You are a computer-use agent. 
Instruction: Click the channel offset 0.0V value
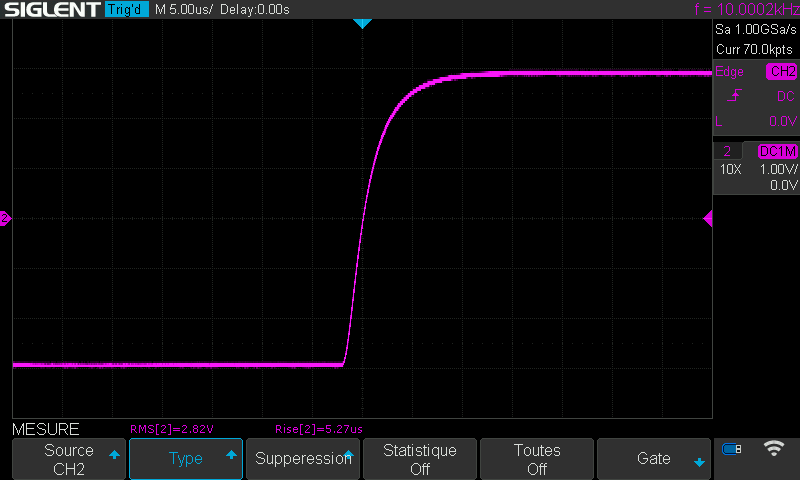pos(783,185)
